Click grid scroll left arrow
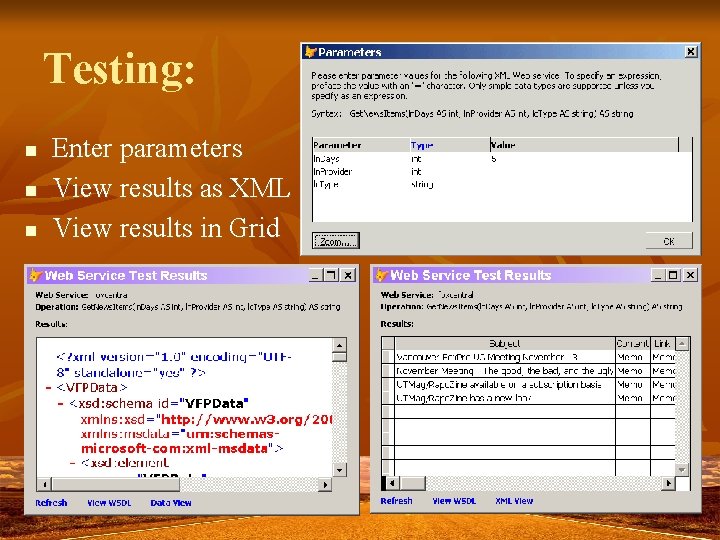The image size is (720, 540). click(x=392, y=483)
